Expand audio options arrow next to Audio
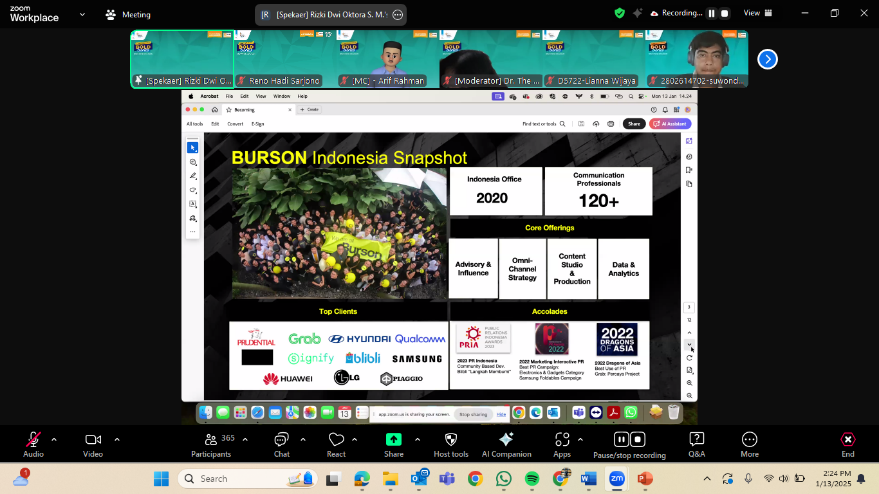This screenshot has height=494, width=879. tap(54, 440)
